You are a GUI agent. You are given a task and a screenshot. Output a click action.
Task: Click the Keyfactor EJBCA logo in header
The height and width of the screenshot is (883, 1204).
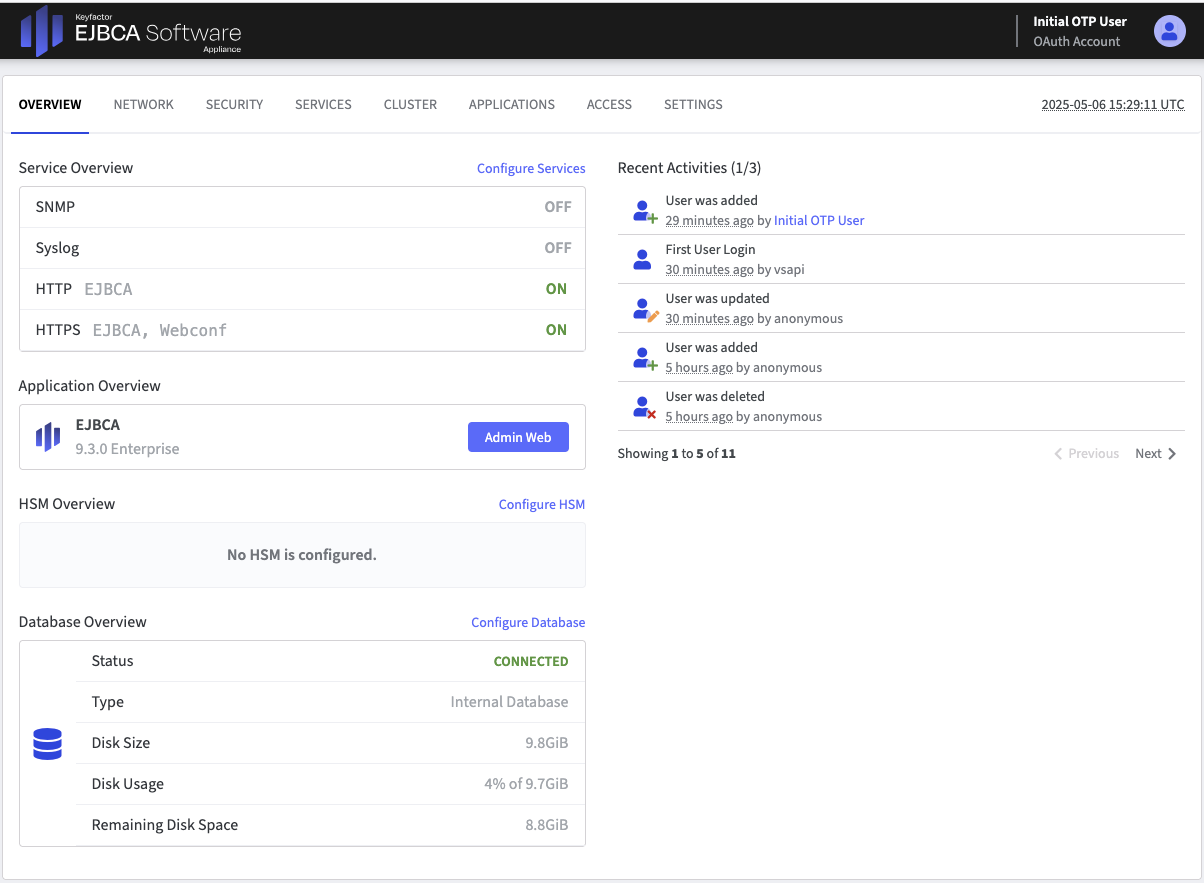click(x=131, y=31)
